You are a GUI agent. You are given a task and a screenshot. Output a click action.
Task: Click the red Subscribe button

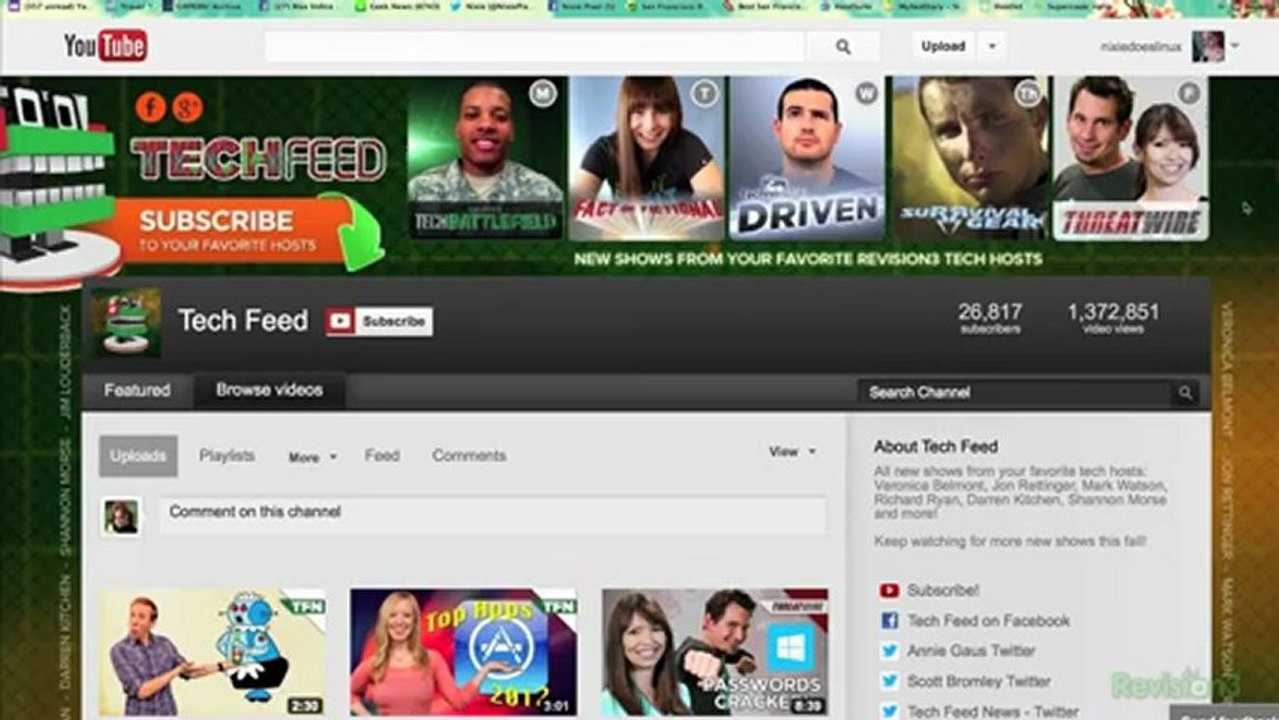(379, 321)
